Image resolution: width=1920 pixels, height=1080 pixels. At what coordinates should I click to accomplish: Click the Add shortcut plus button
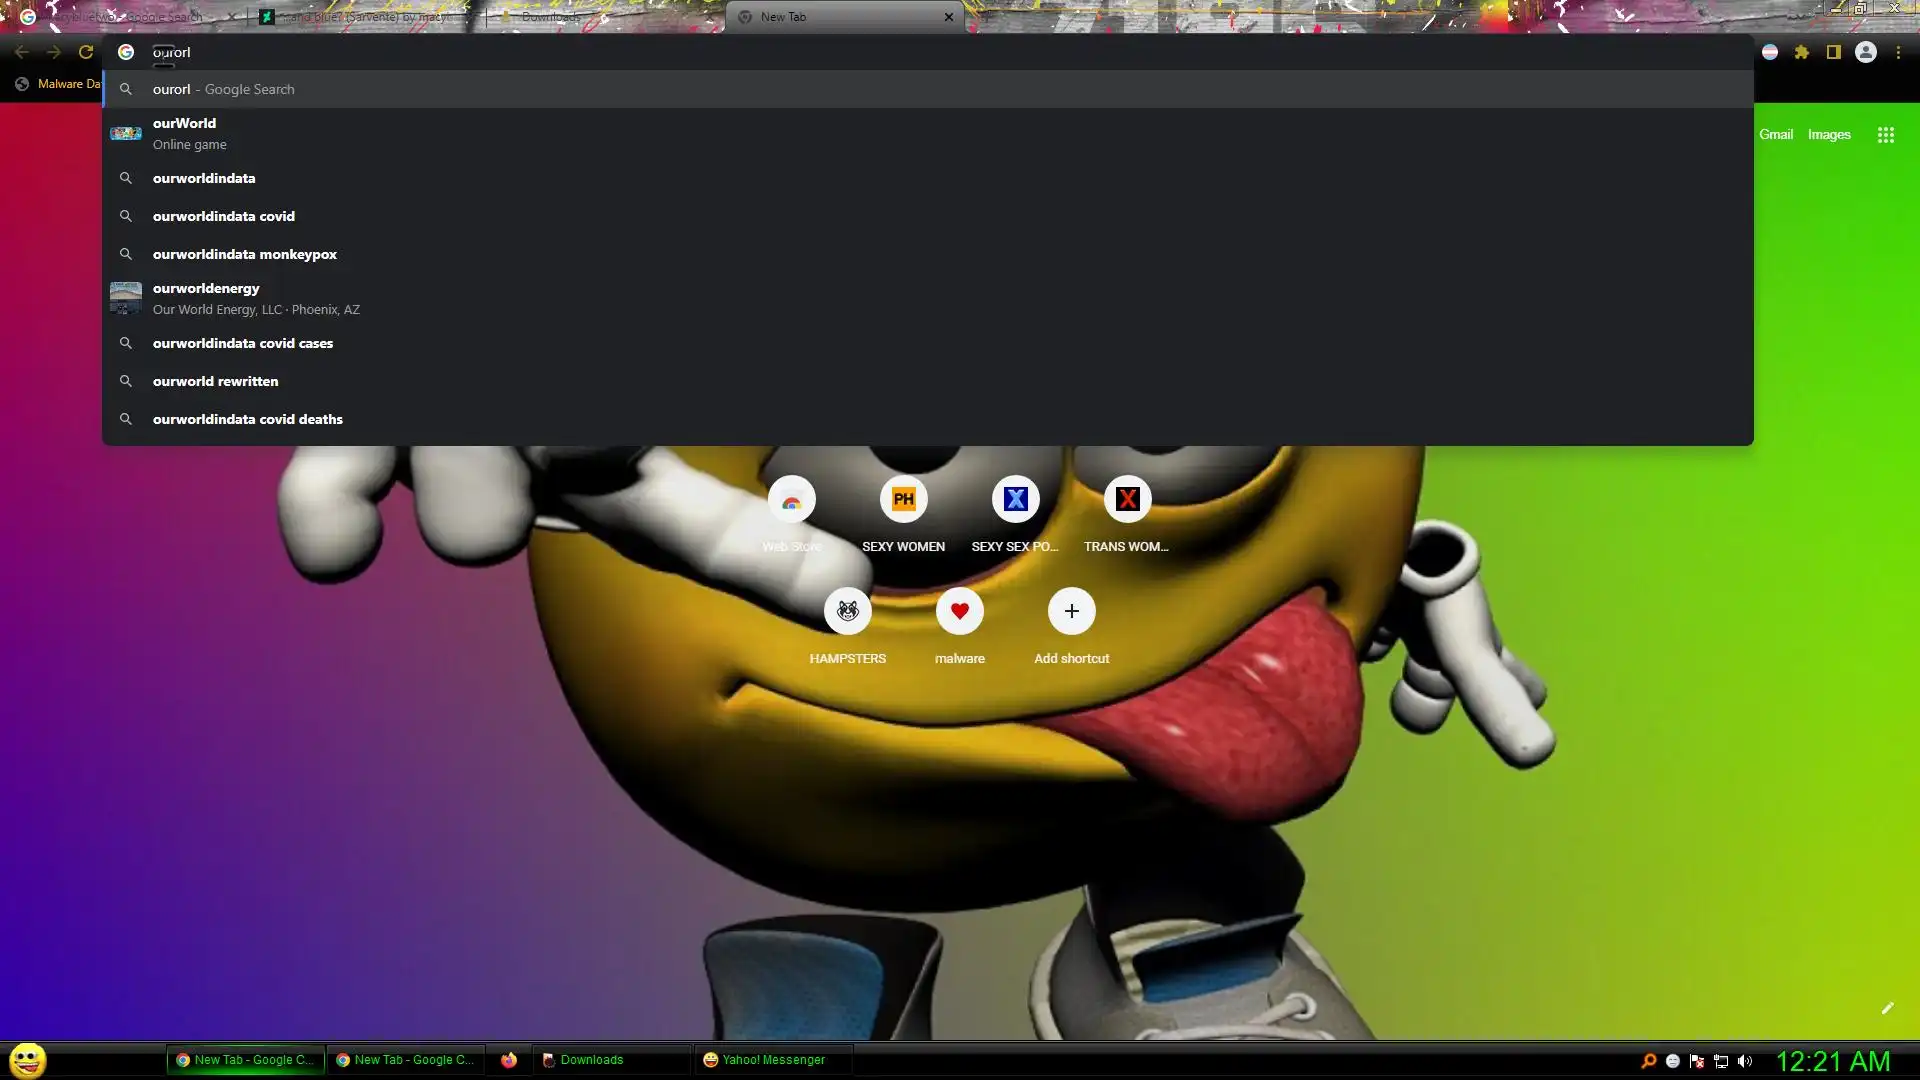tap(1071, 611)
